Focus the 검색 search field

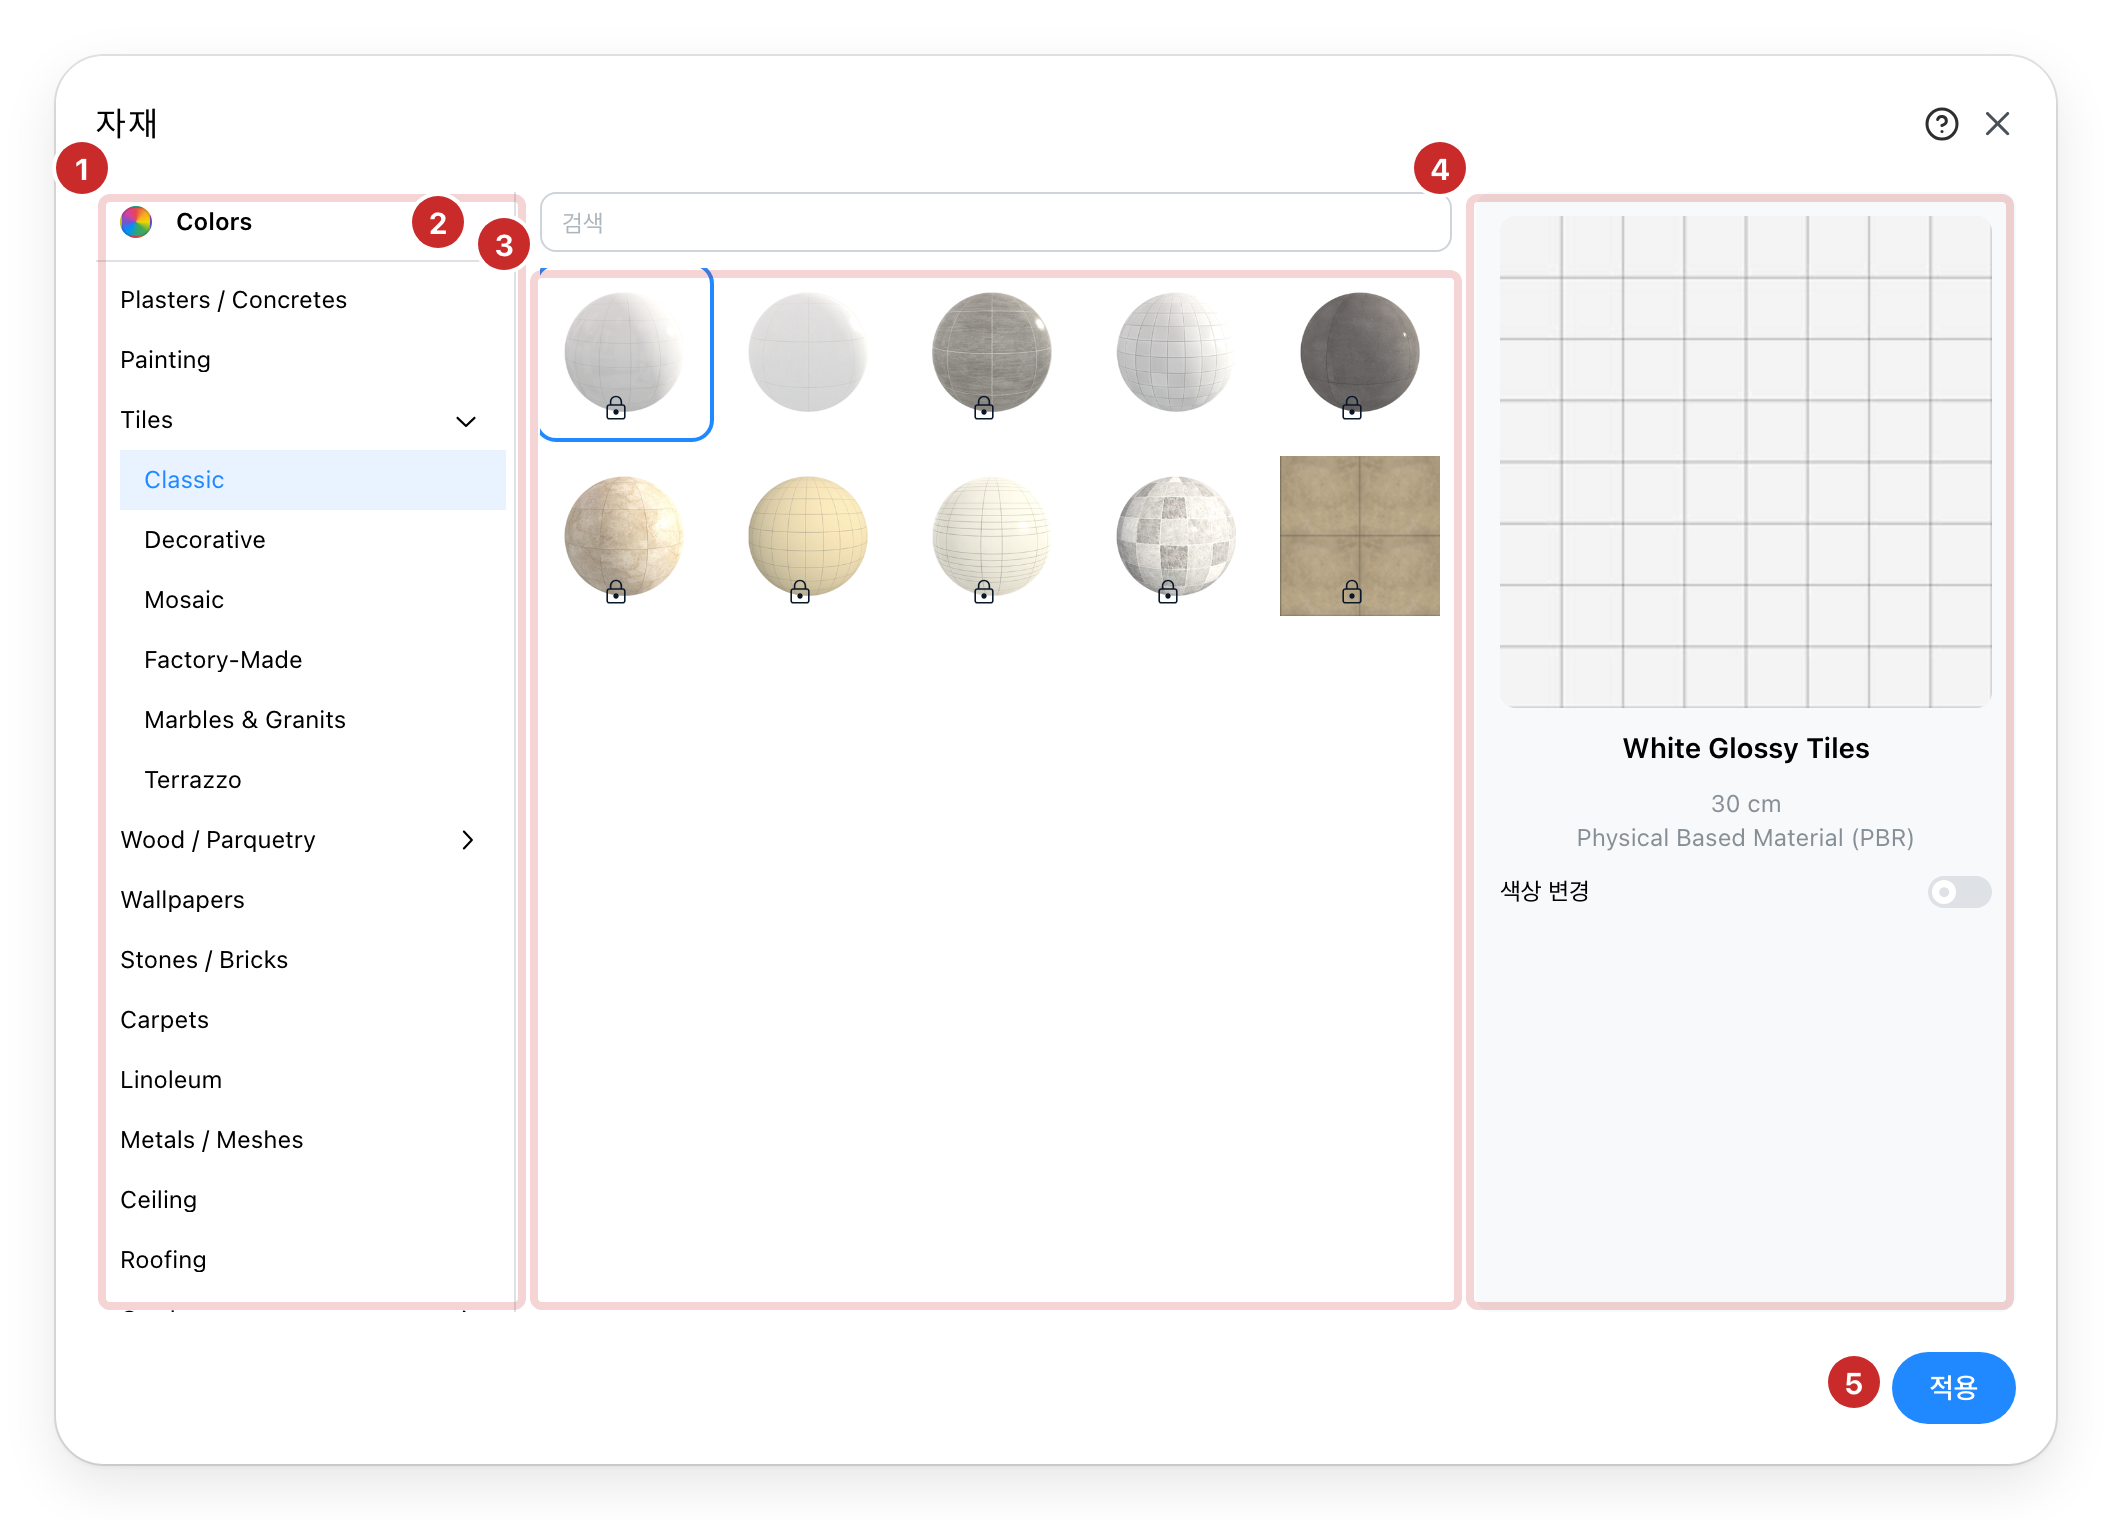click(995, 222)
